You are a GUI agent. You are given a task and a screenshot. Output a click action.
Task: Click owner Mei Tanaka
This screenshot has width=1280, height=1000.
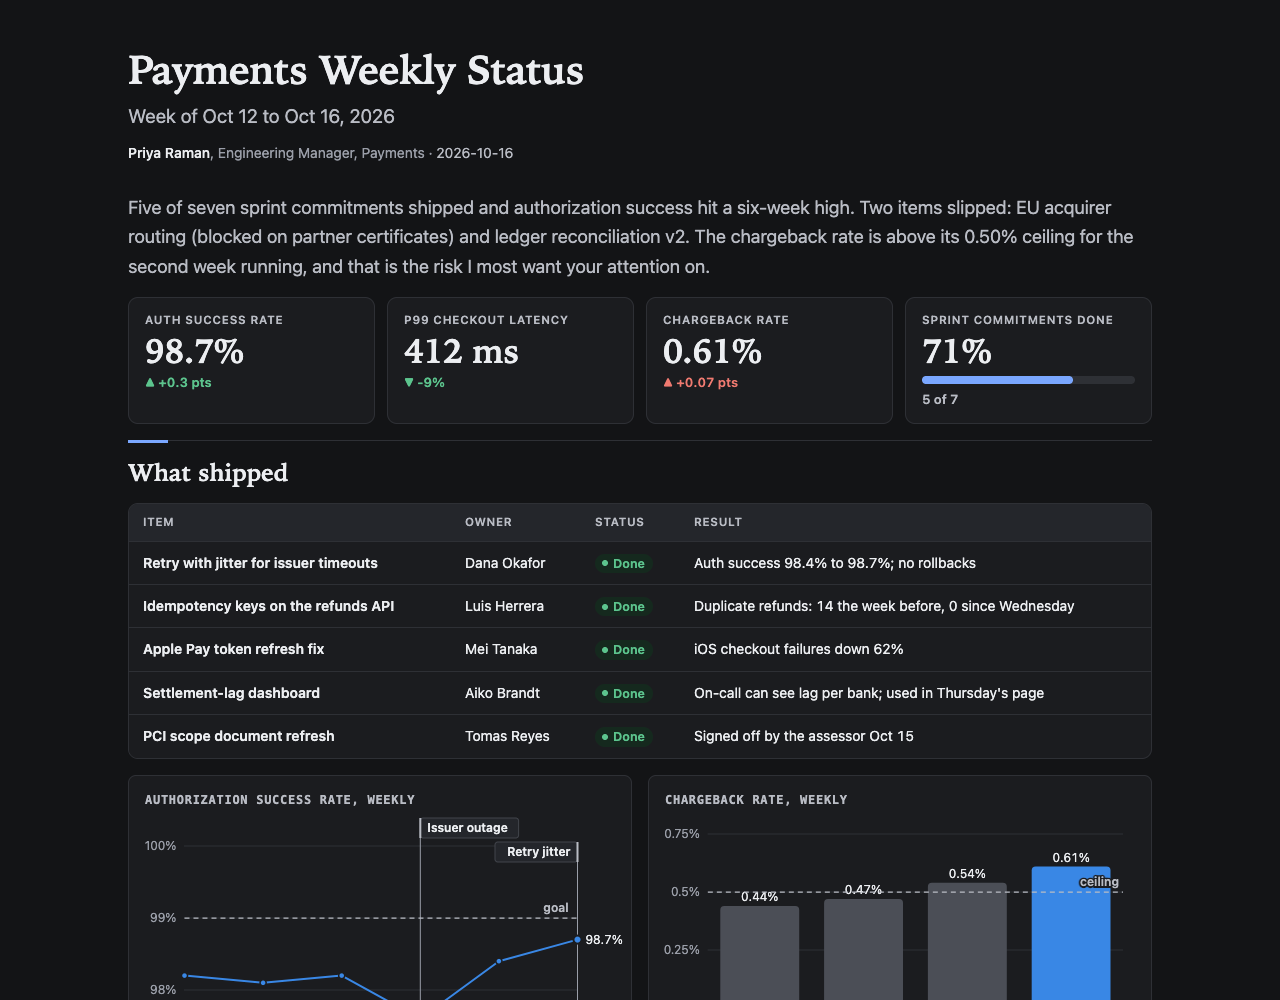pos(501,649)
